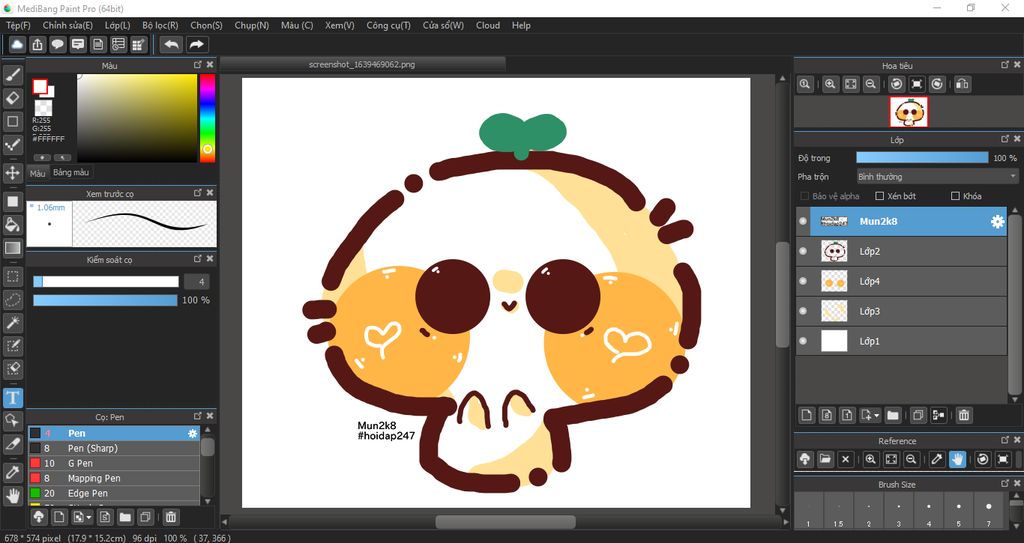
Task: Zoom out the navigator view
Action: (x=871, y=84)
